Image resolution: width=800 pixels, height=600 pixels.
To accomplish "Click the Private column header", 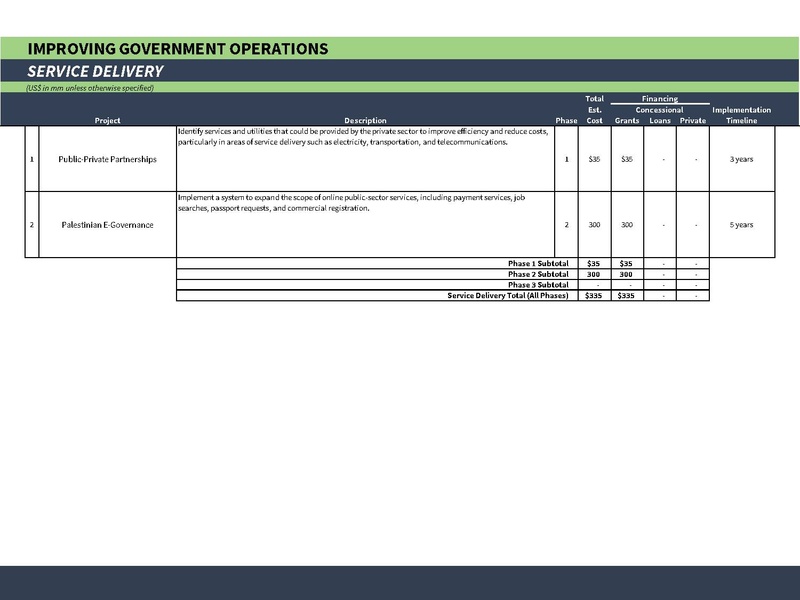I will (692, 121).
